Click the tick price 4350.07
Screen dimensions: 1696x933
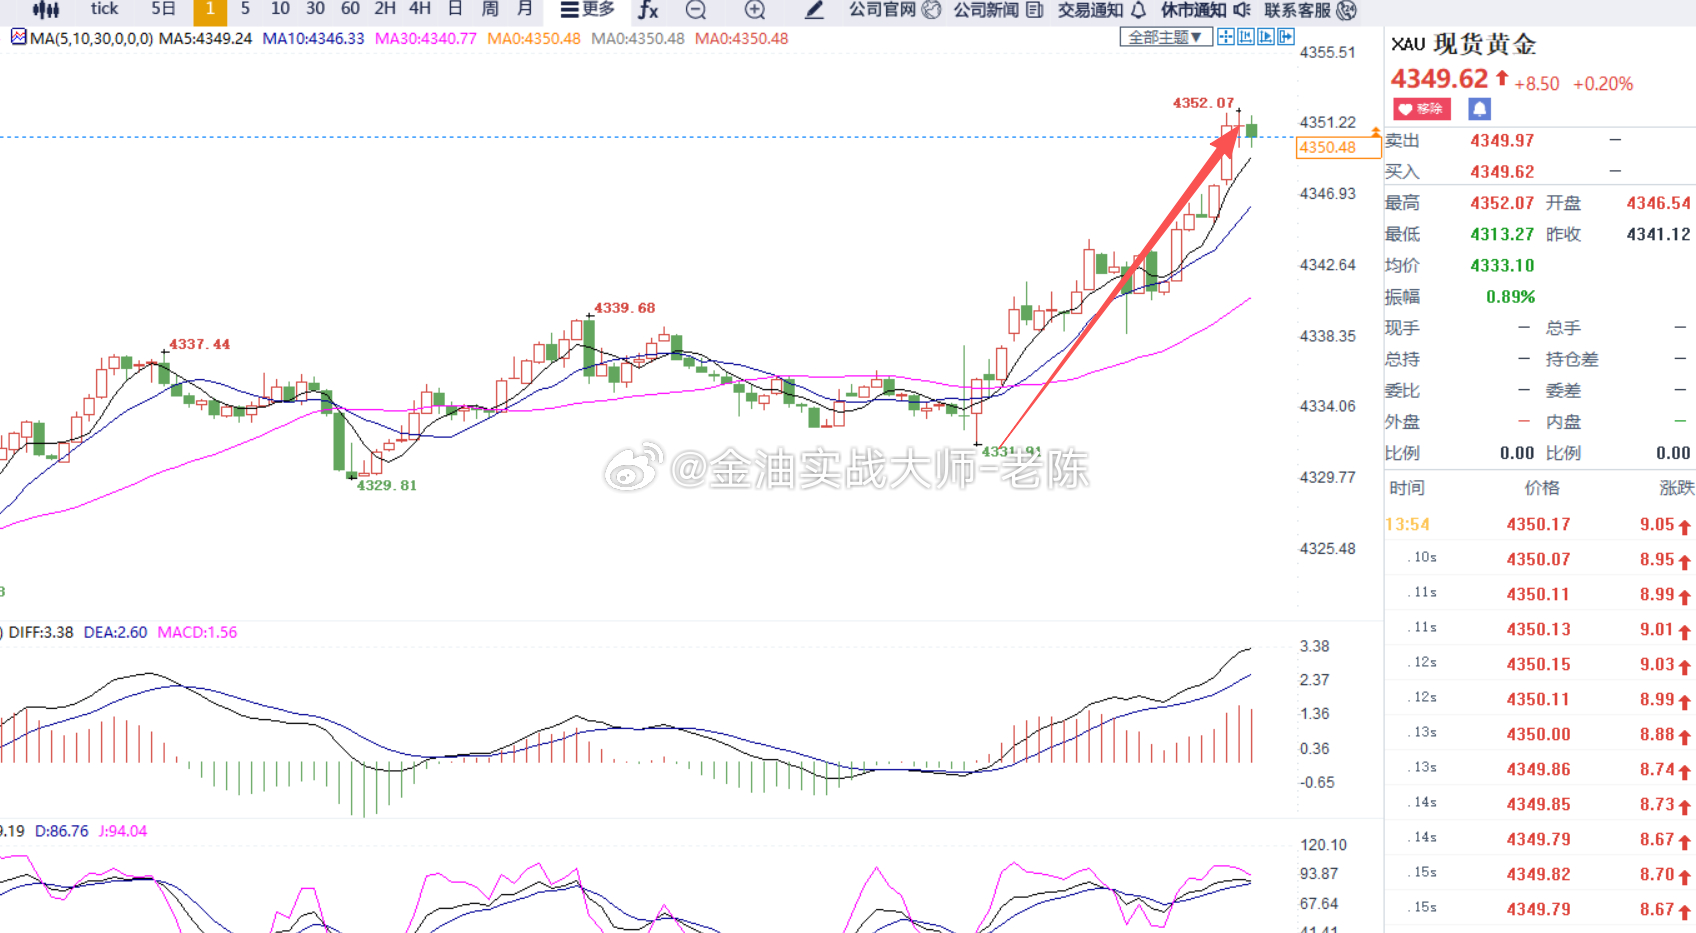click(x=1538, y=559)
